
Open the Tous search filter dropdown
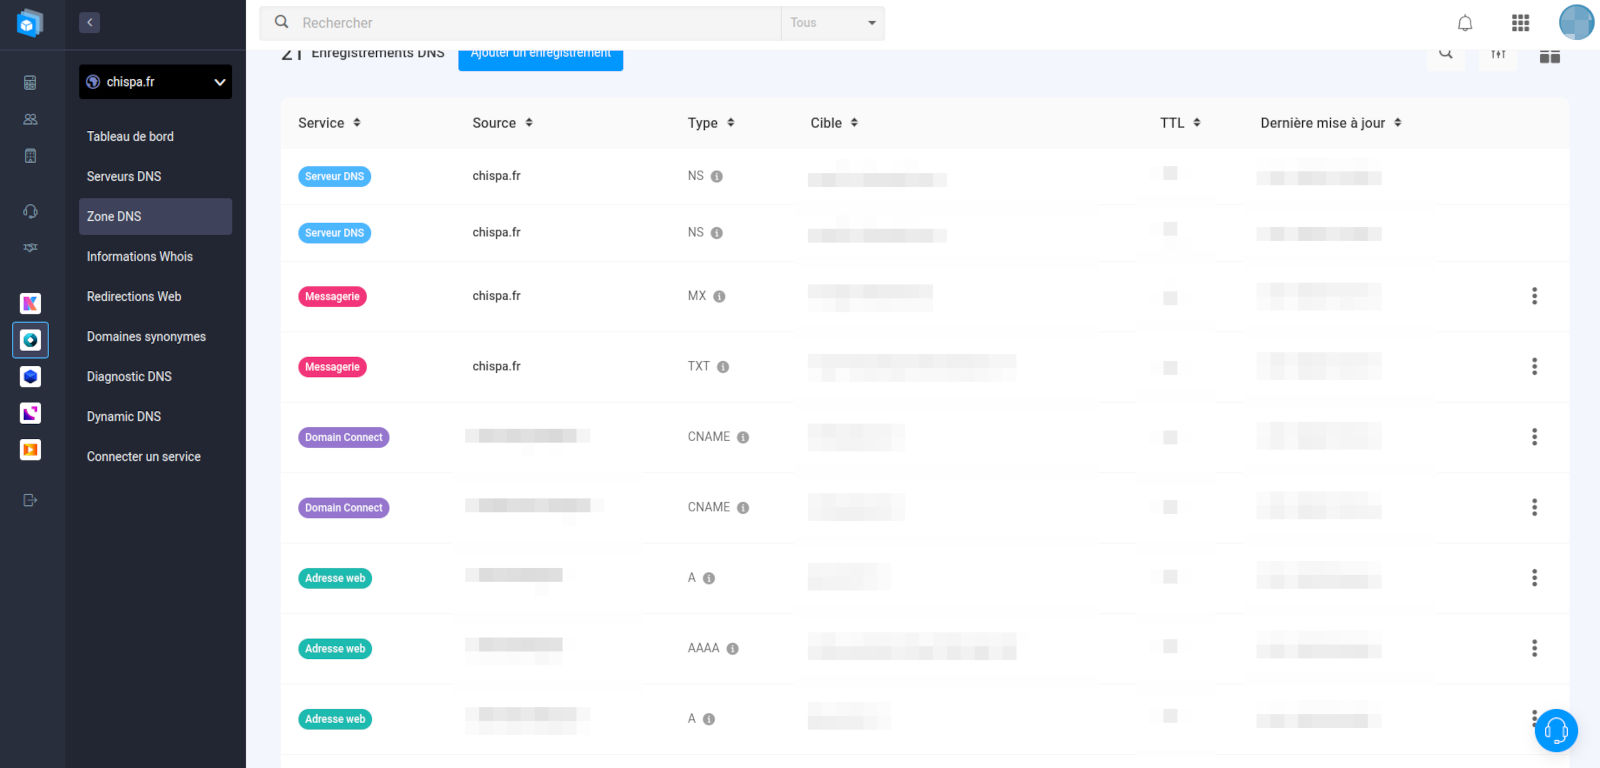(832, 23)
